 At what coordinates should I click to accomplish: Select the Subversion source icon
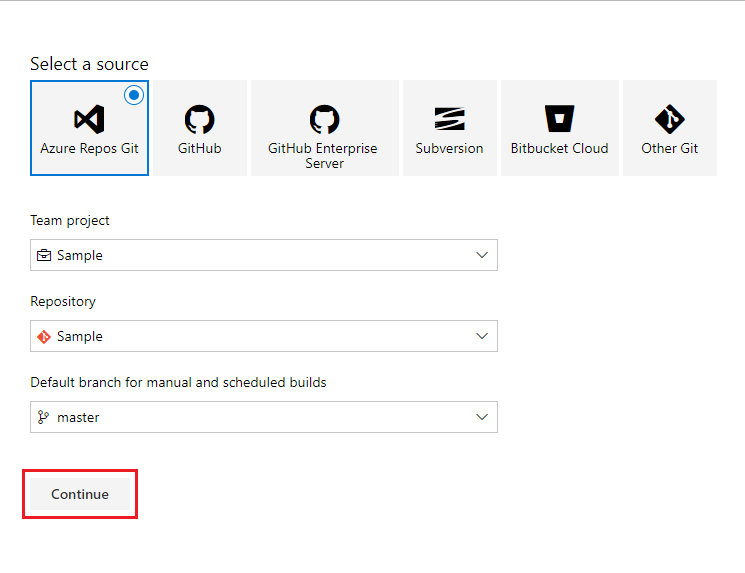[449, 118]
